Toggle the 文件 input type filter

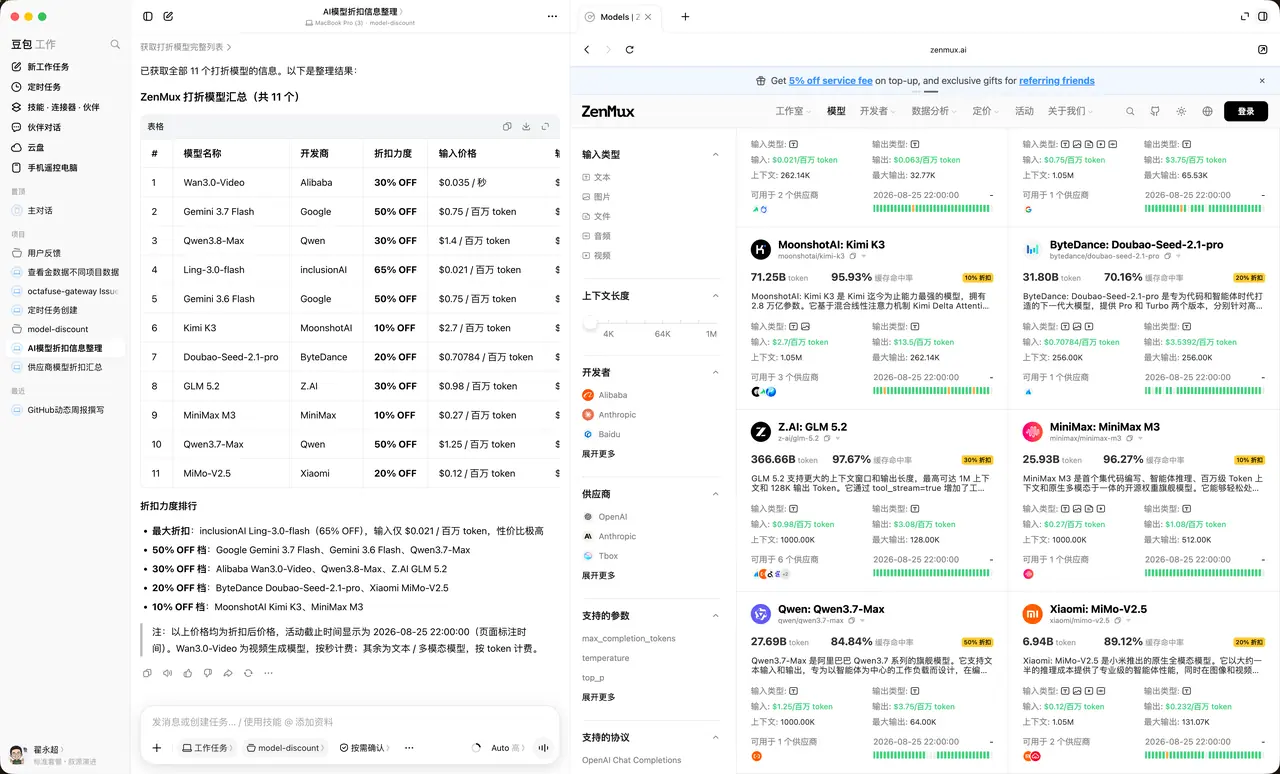[596, 216]
